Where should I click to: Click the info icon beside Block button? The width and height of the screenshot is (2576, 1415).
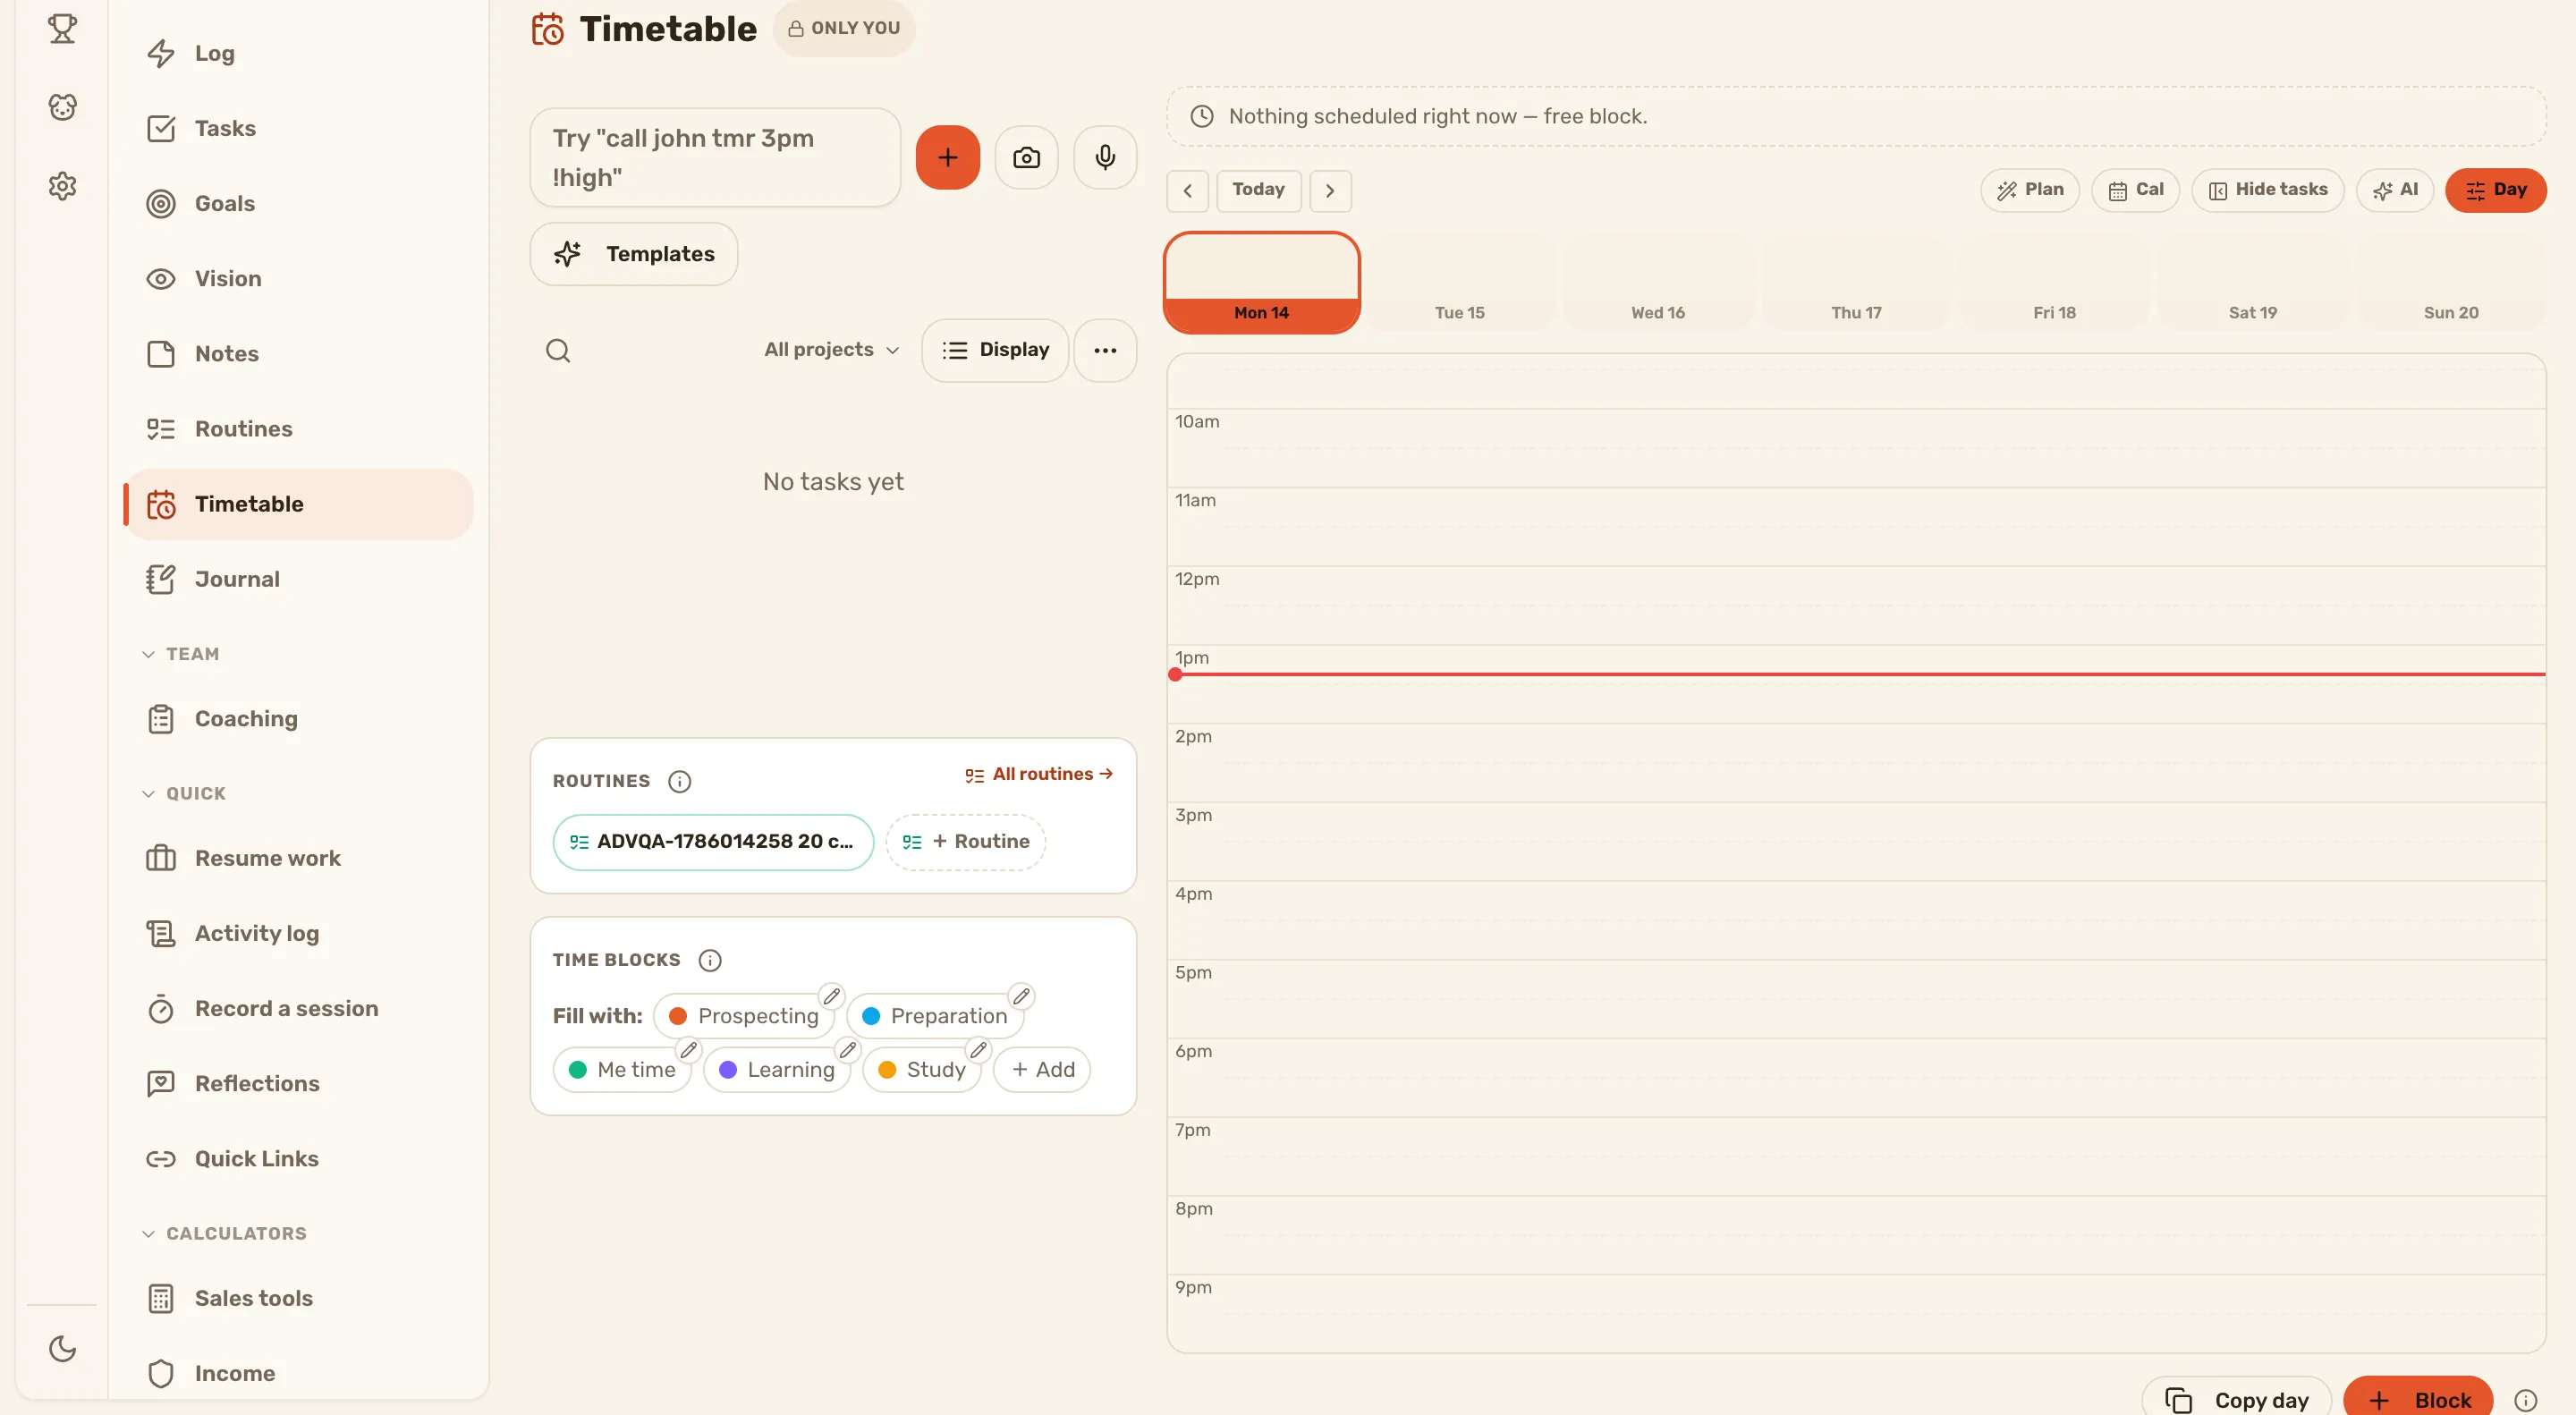click(2525, 1400)
